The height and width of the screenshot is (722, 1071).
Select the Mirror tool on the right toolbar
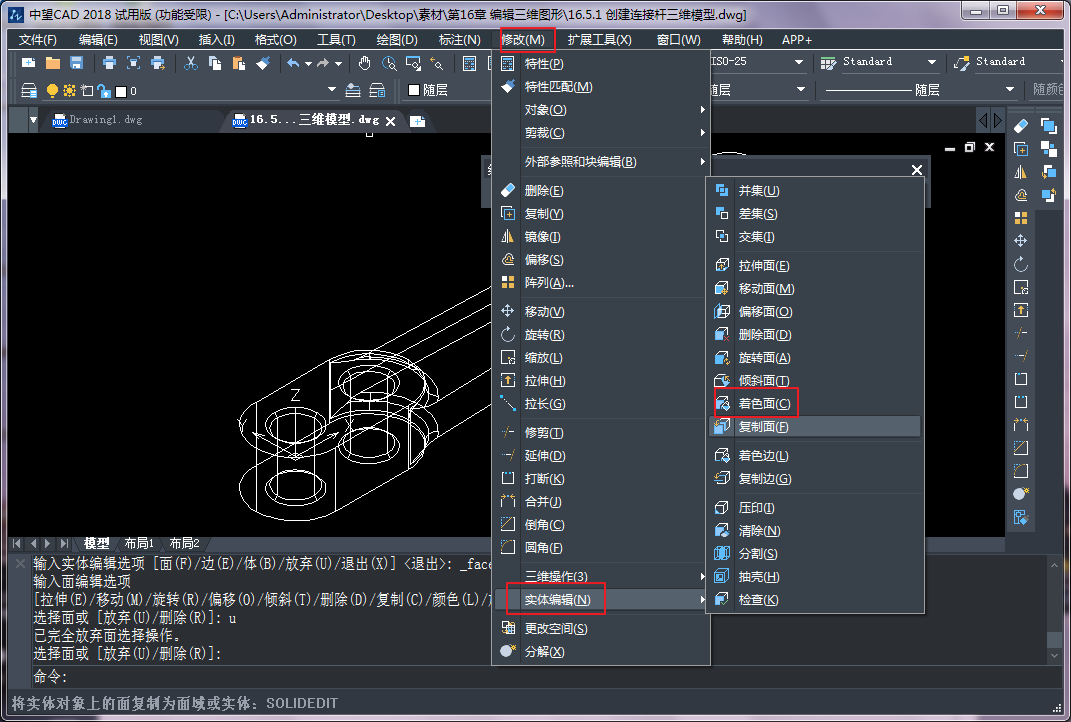(x=1022, y=172)
